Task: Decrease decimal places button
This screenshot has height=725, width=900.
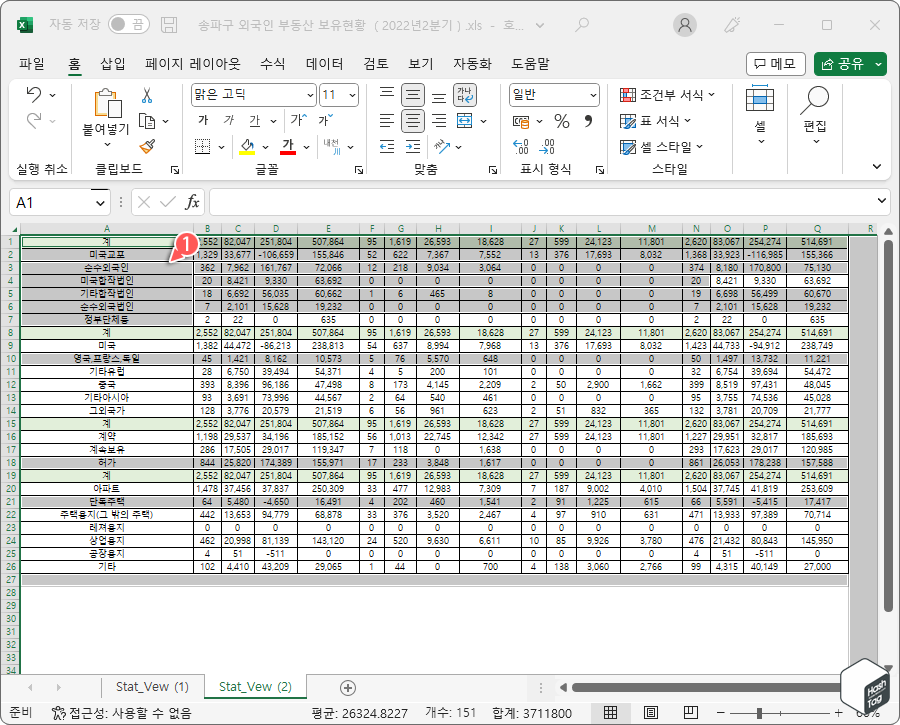Action: click(546, 147)
